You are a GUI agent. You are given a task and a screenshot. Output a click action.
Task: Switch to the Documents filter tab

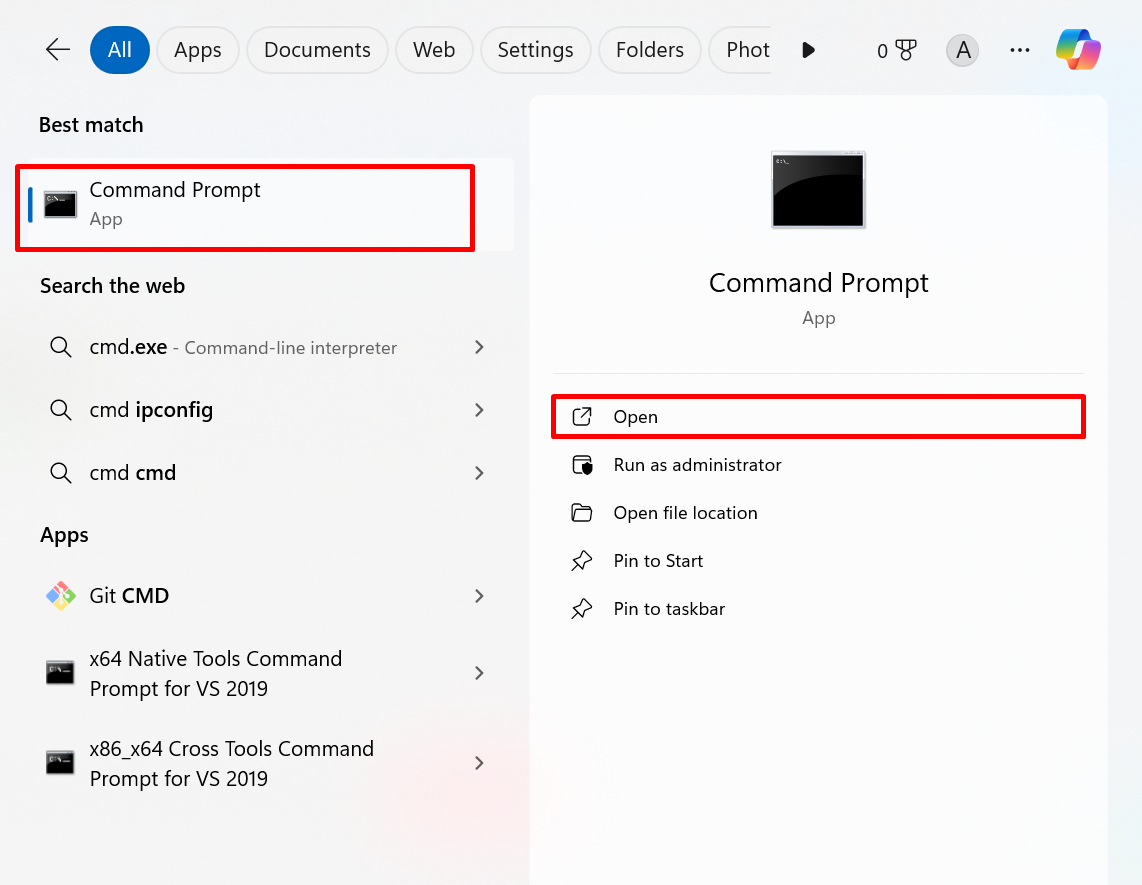coord(317,50)
